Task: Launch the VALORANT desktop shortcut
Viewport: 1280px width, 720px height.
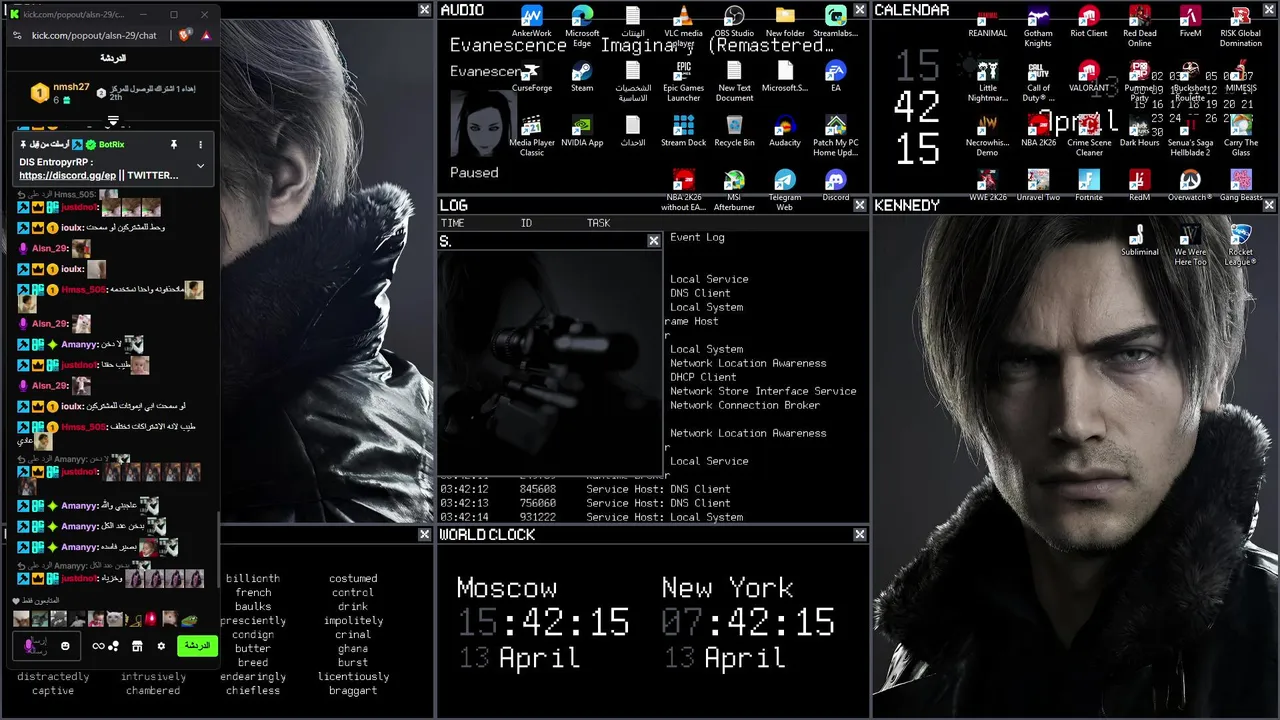Action: point(1089,76)
